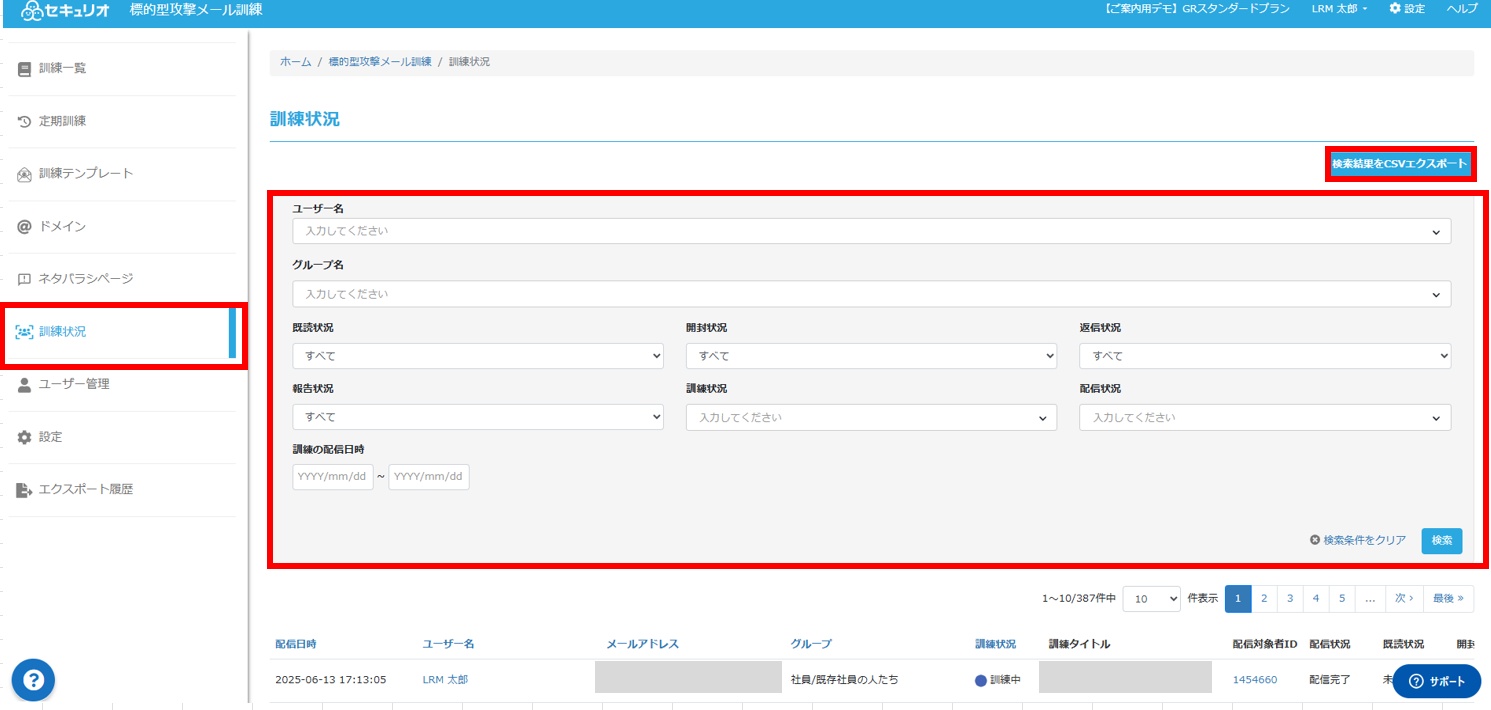Open the 訓練一覧 sidebar icon
The width and height of the screenshot is (1491, 710).
(25, 69)
